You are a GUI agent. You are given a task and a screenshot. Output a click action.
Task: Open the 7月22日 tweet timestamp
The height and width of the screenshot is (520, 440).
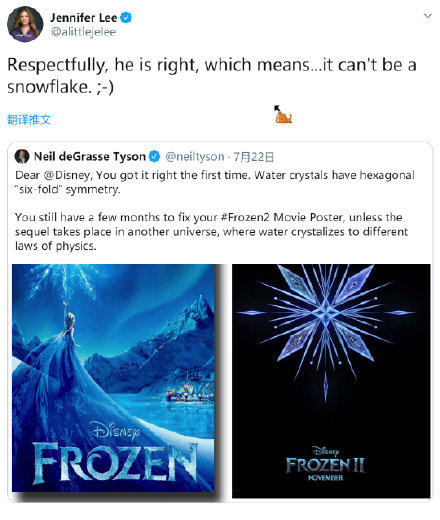[x=253, y=156]
